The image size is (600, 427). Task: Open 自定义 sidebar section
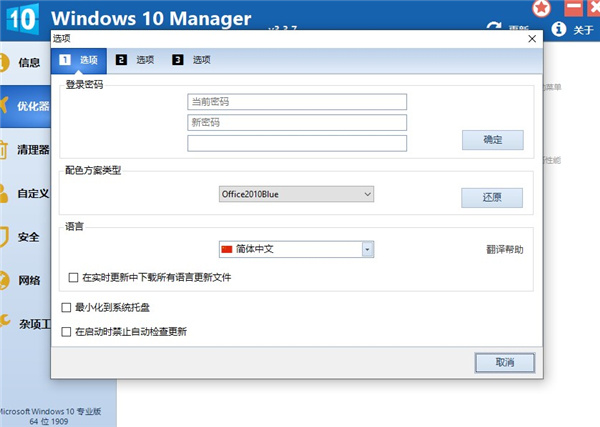(25, 193)
